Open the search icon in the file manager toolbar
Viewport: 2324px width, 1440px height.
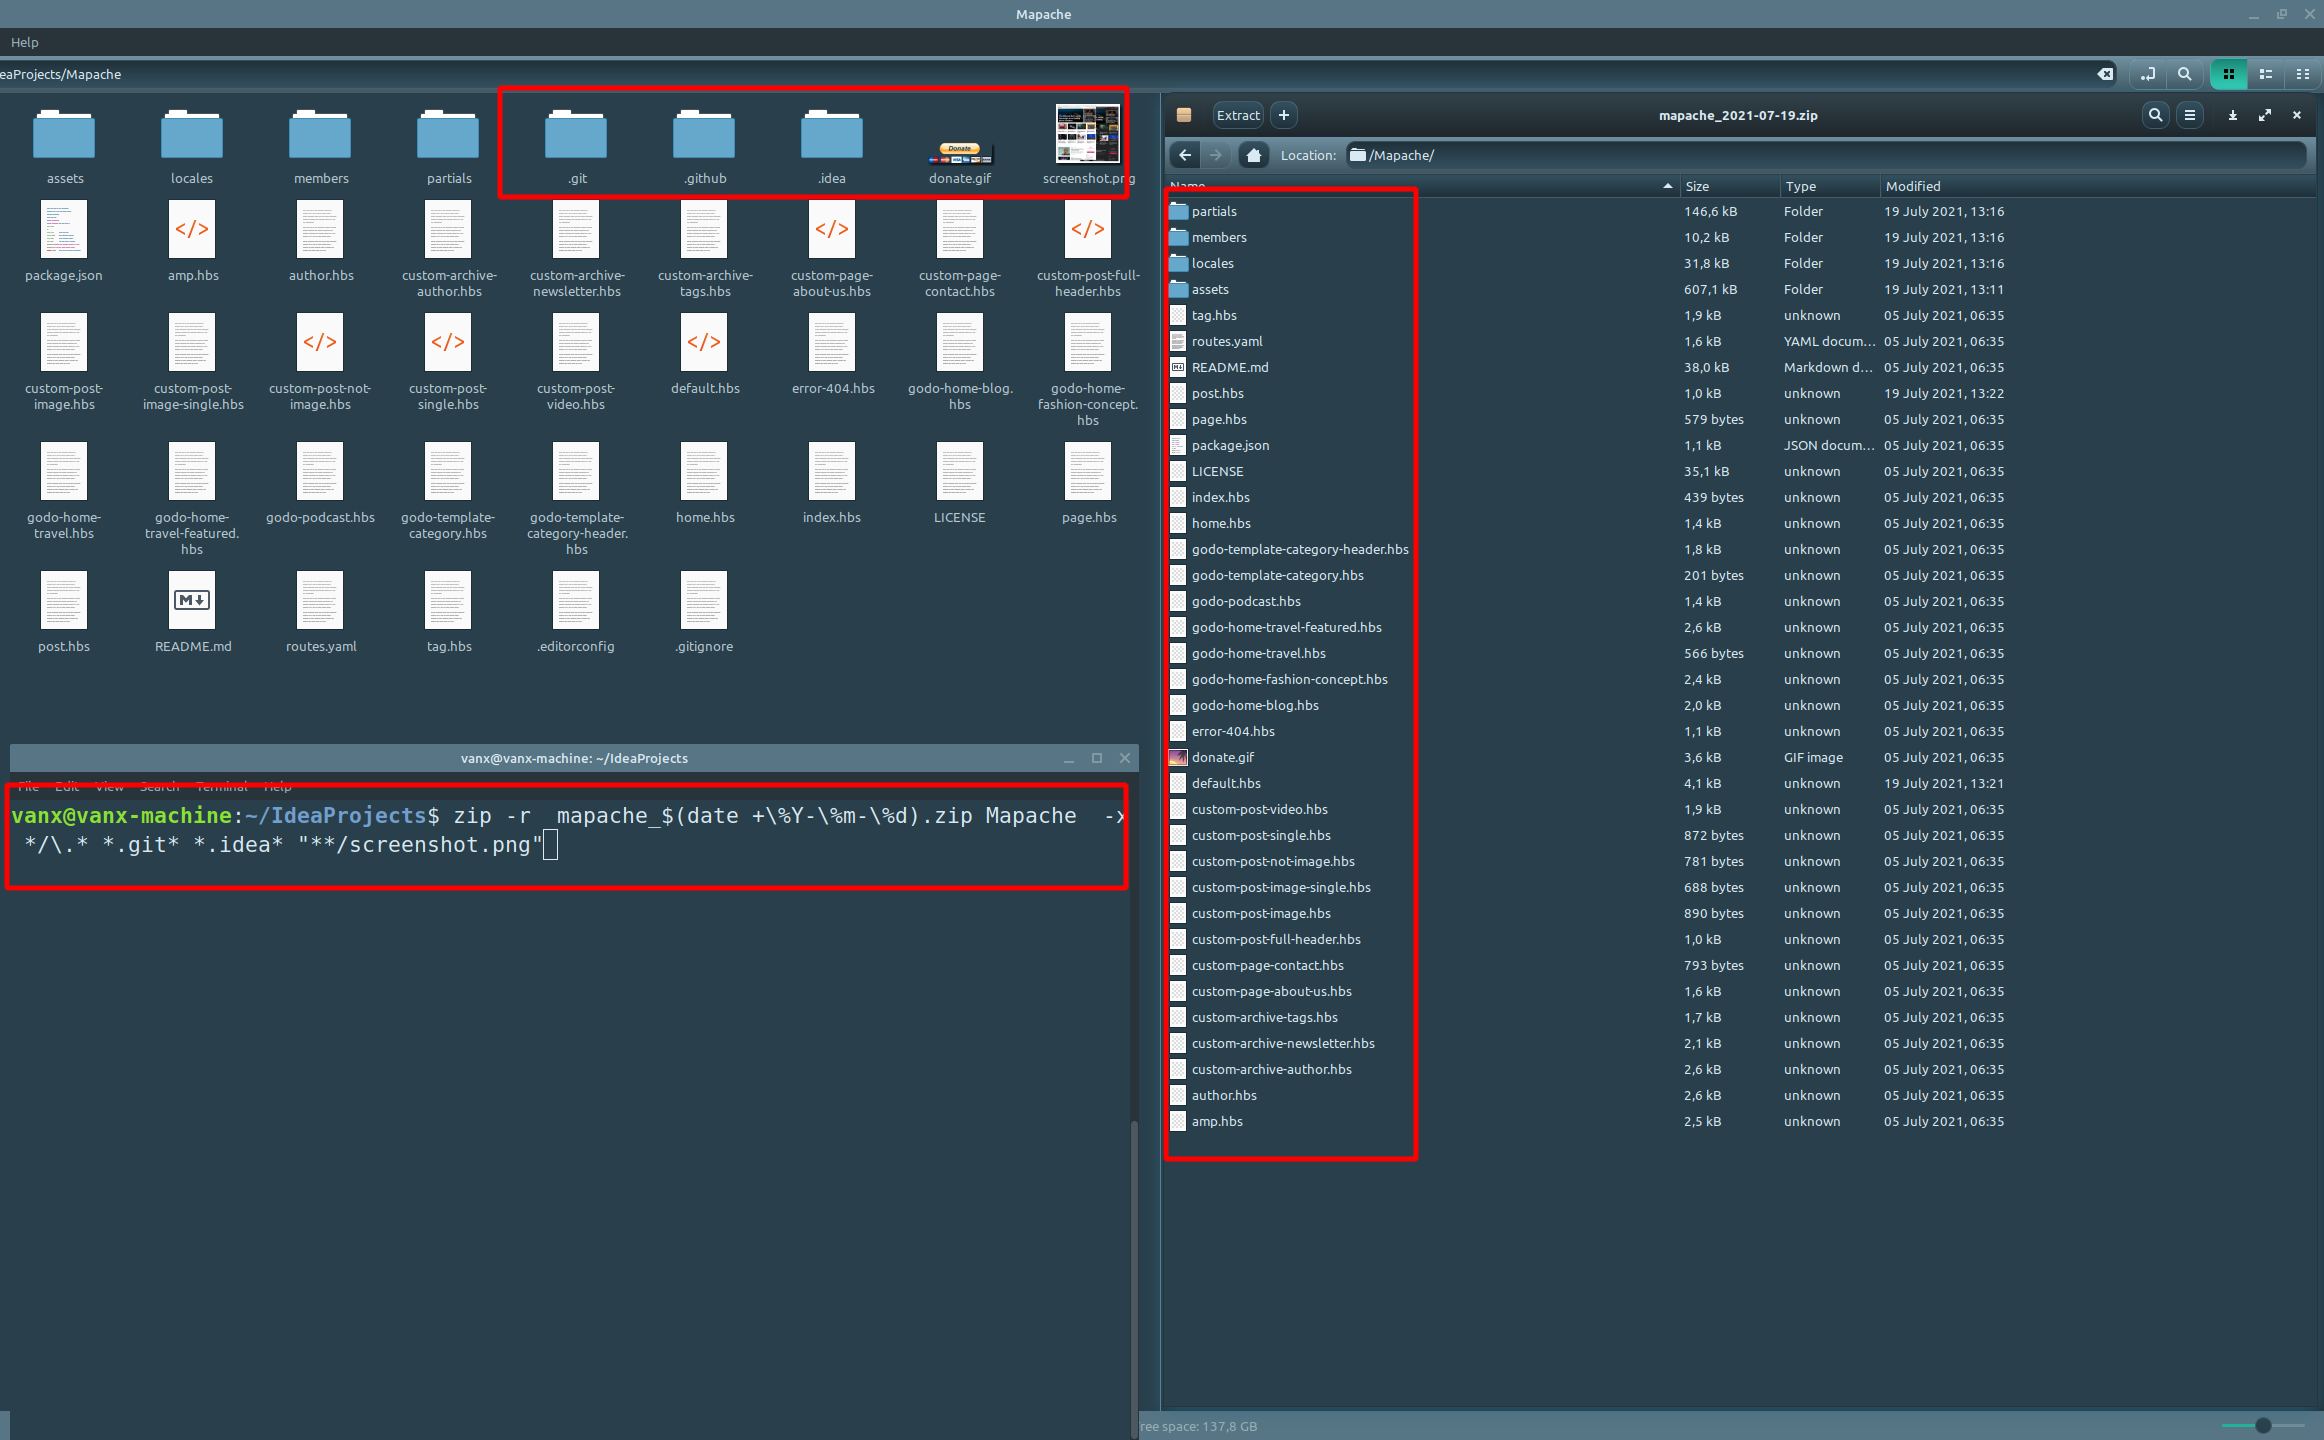click(2184, 74)
